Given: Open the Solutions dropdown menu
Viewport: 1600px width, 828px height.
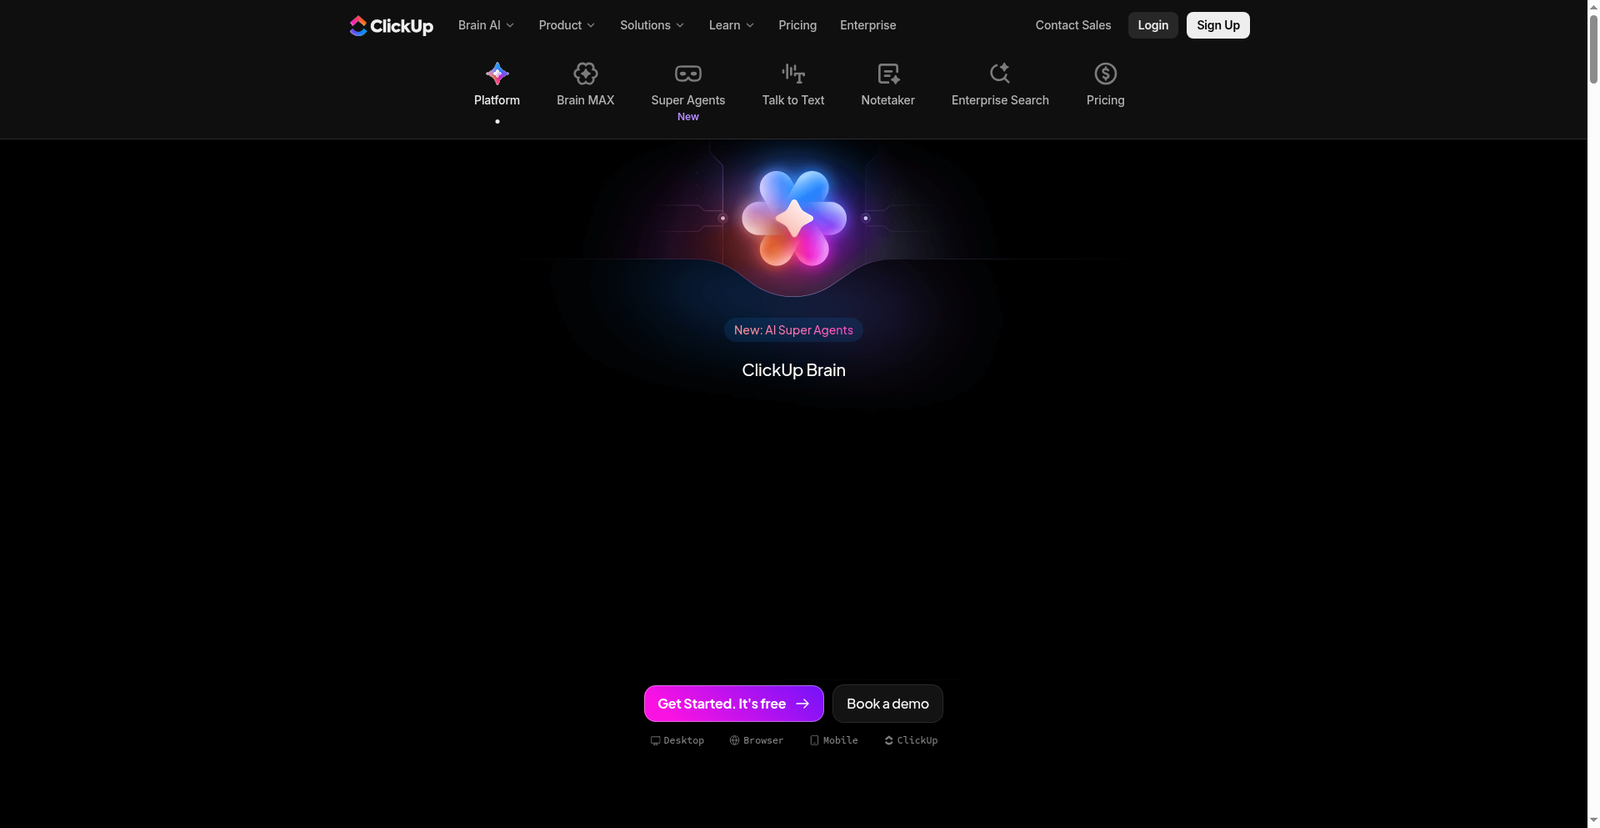Looking at the screenshot, I should [x=652, y=25].
